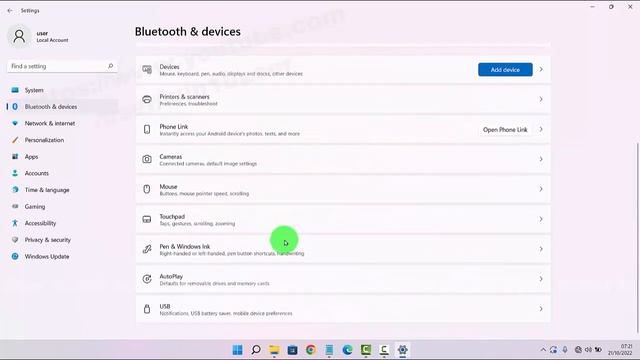Image resolution: width=640 pixels, height=360 pixels.
Task: Click the mouse icon in the Mouse row
Action: (147, 189)
